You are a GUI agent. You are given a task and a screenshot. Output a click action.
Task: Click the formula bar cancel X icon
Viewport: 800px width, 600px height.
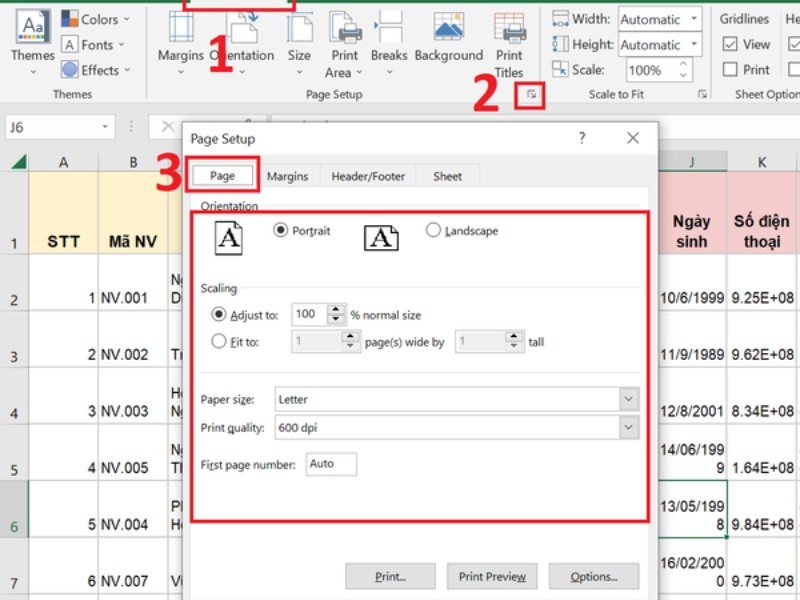pyautogui.click(x=167, y=127)
